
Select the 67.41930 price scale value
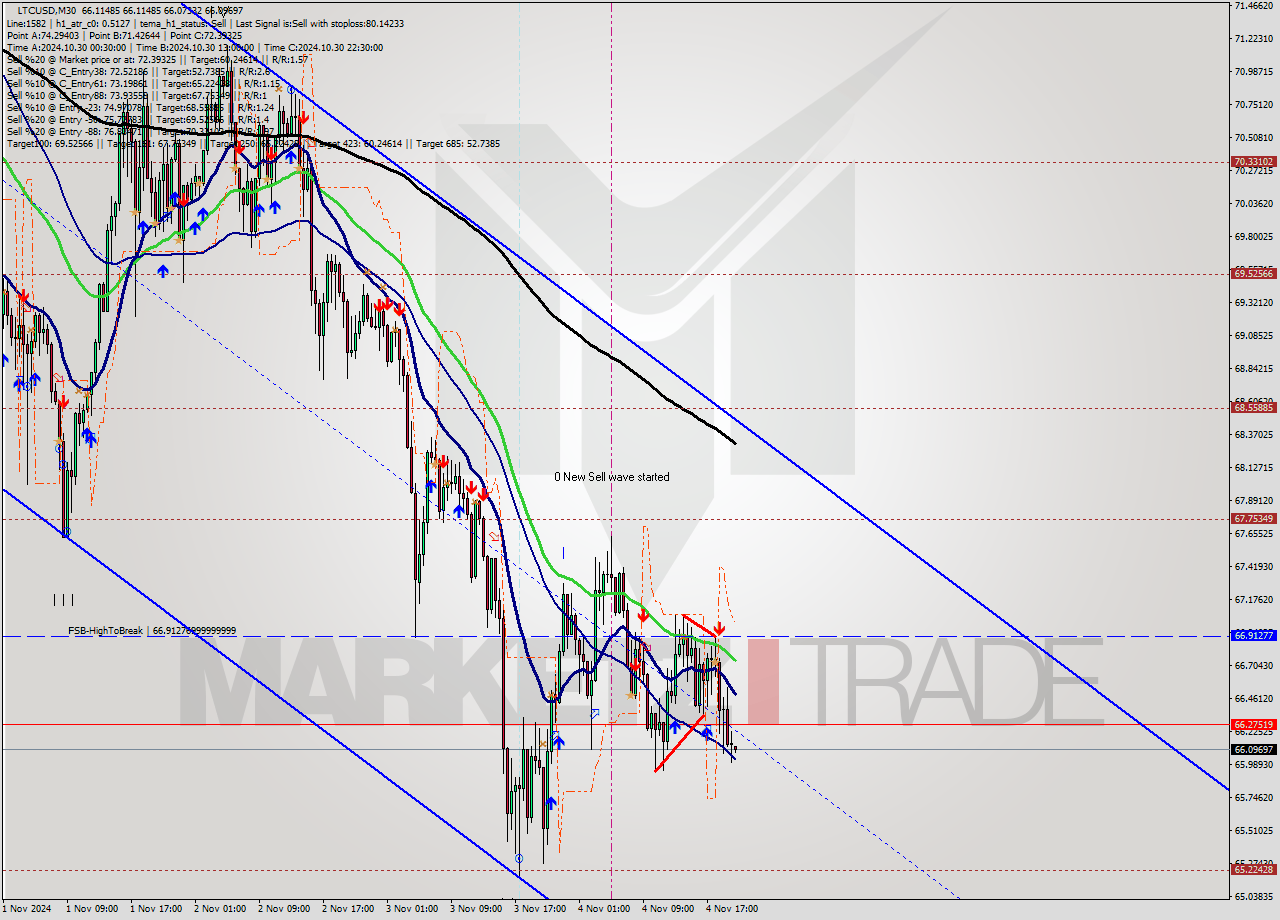(1253, 567)
